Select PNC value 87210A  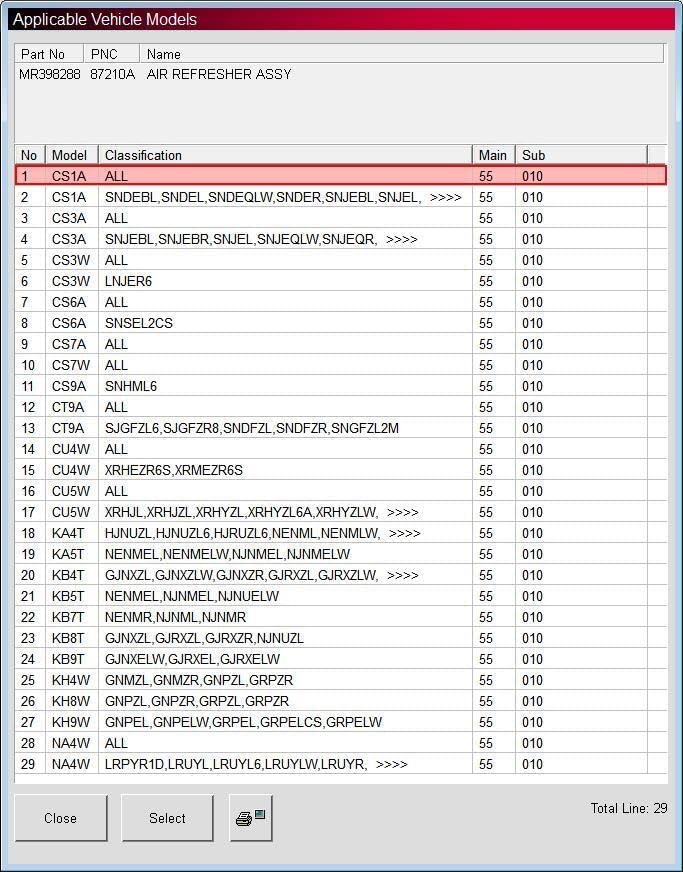pos(112,74)
